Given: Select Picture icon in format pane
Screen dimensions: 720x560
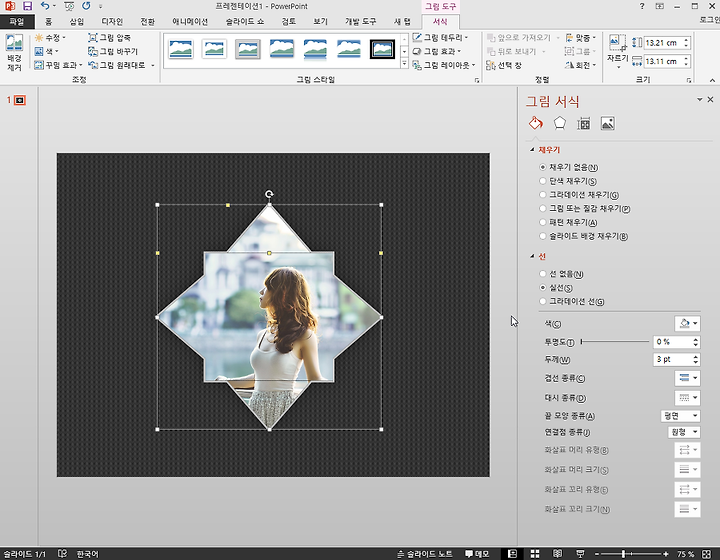Looking at the screenshot, I should [x=608, y=123].
